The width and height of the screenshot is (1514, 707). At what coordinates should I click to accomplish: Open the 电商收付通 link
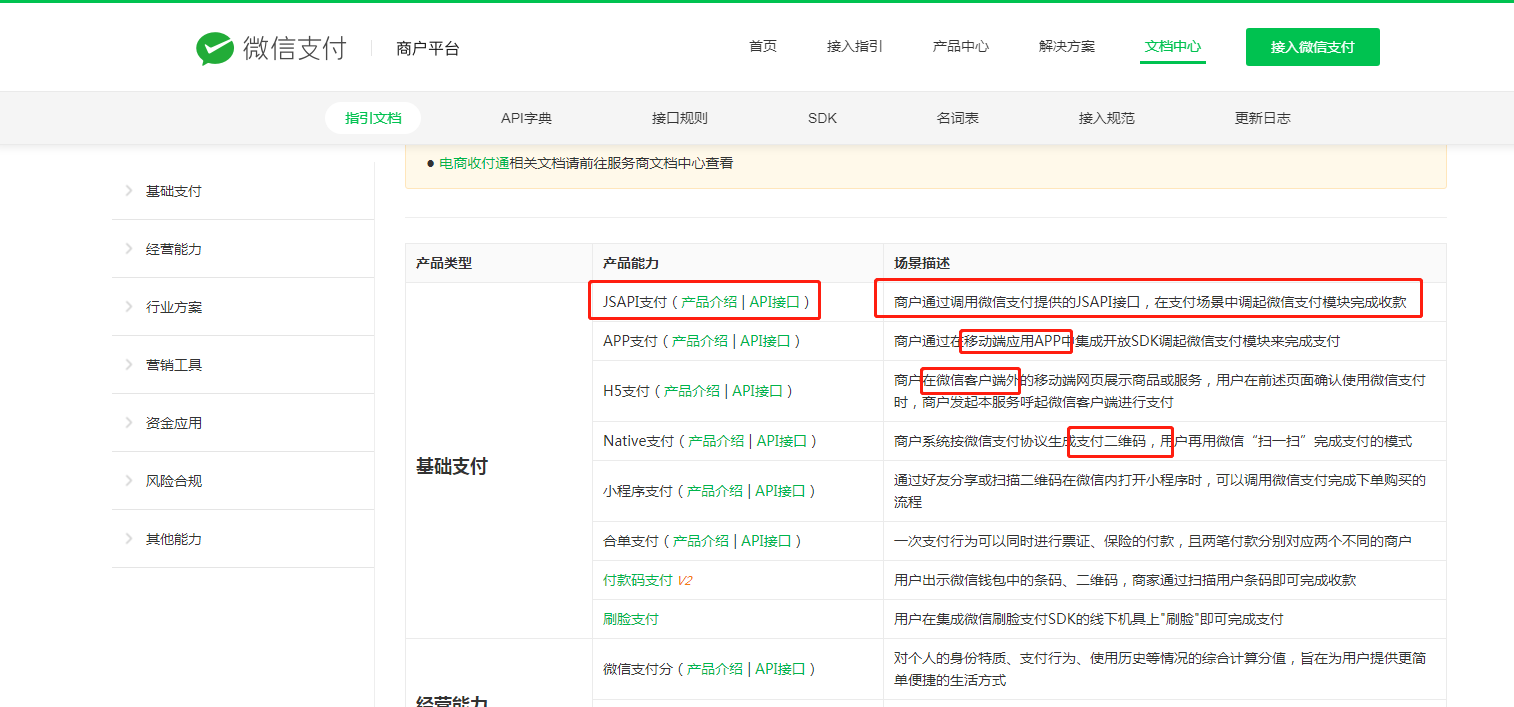click(471, 163)
